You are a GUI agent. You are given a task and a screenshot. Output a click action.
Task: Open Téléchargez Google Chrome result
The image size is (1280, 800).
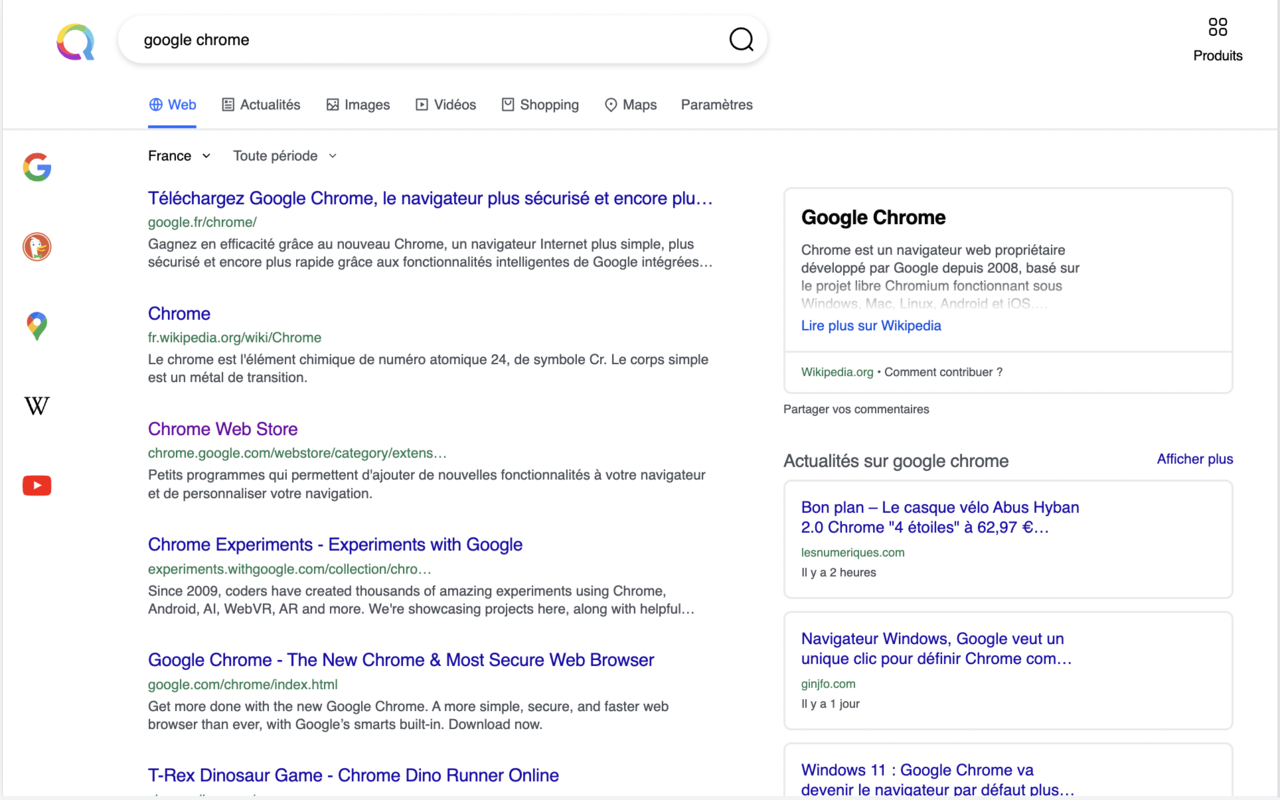point(431,199)
